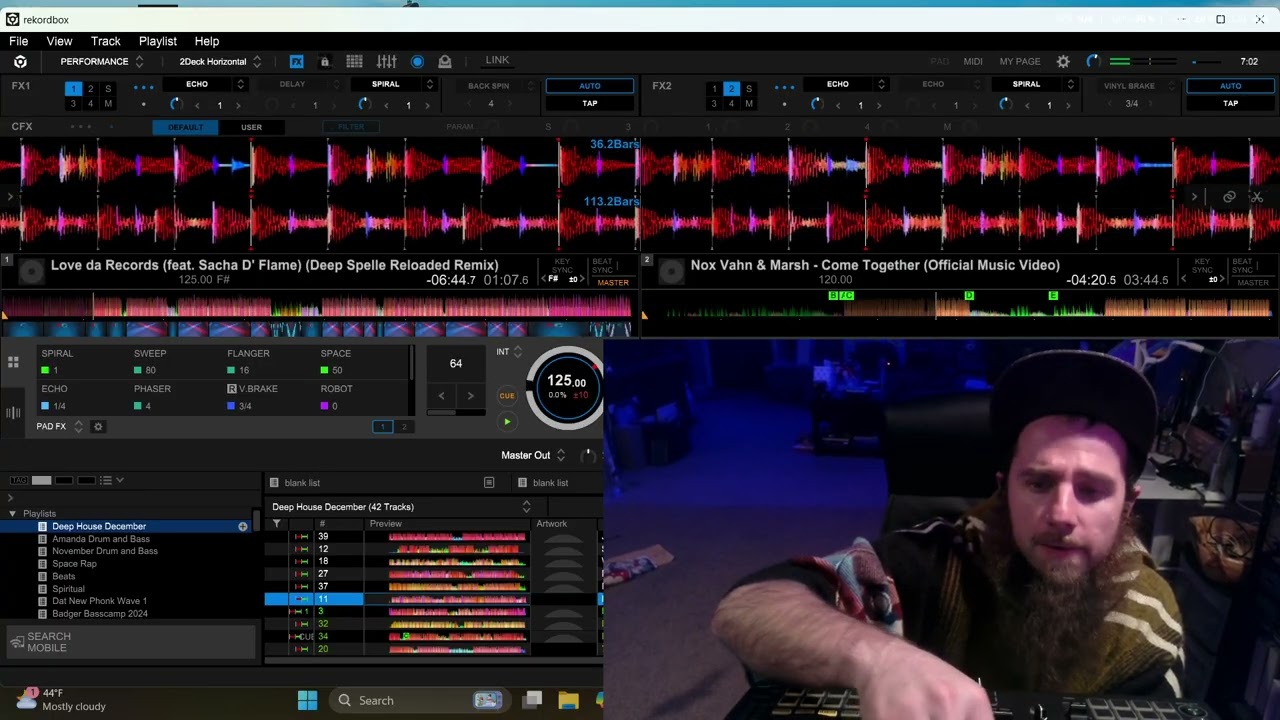The image size is (1280, 720).
Task: Open File Explorer from the taskbar
Action: (x=568, y=700)
